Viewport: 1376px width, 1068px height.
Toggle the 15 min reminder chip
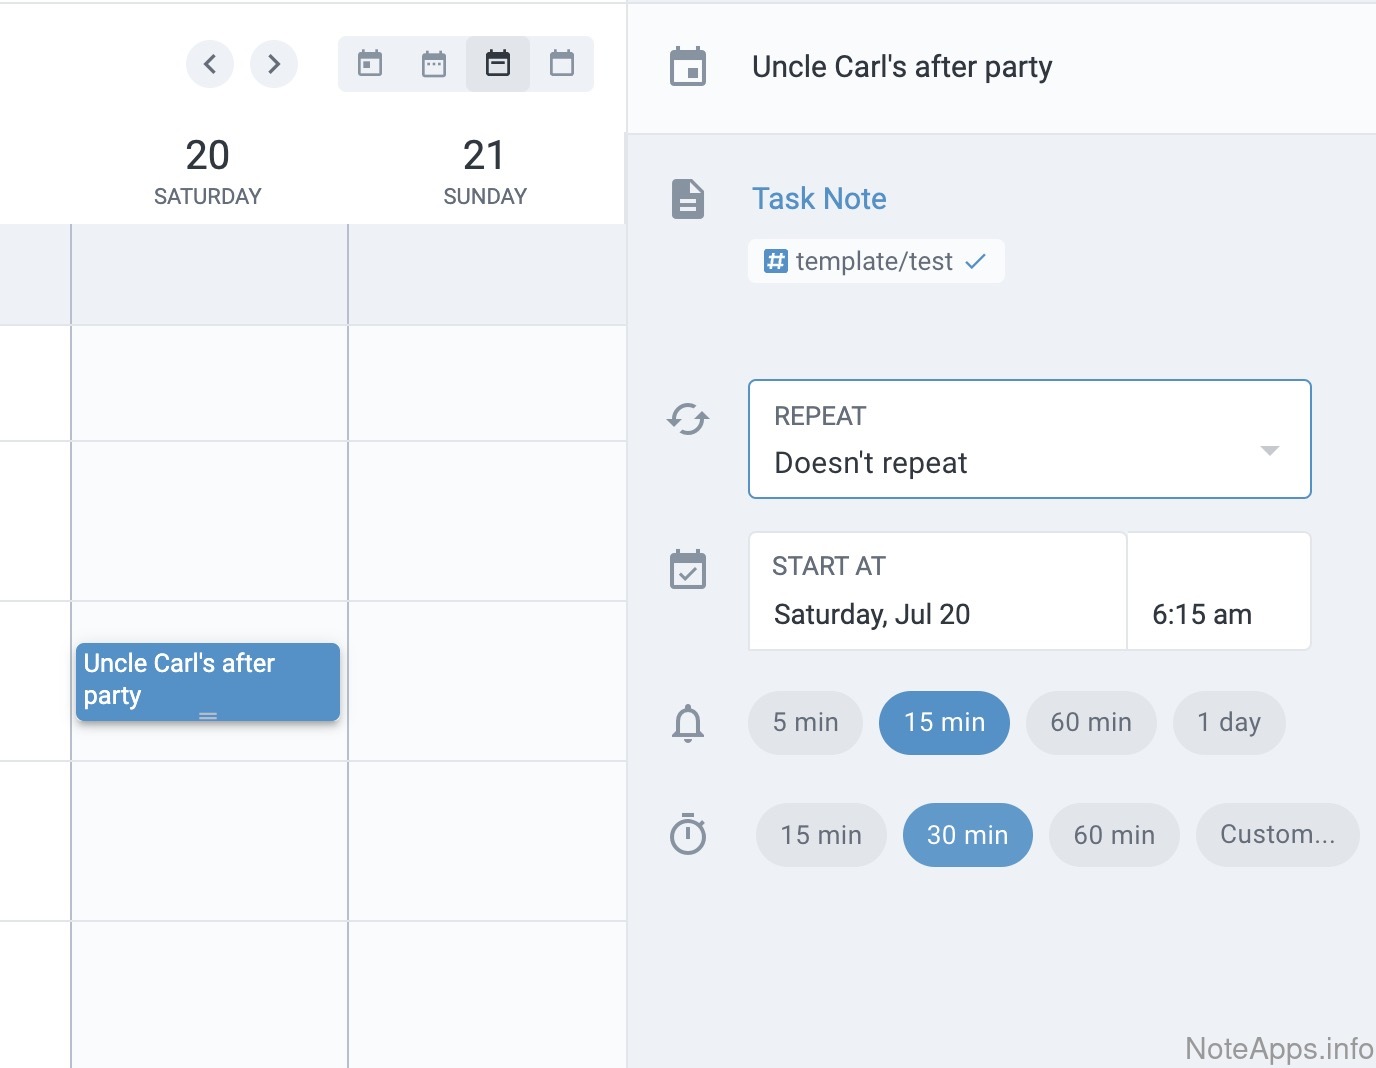click(944, 723)
